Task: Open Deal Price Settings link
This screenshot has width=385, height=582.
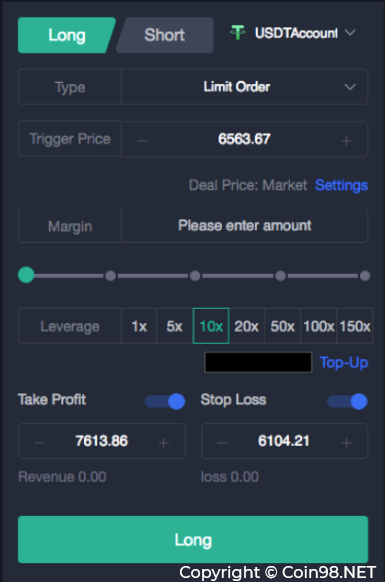Action: pyautogui.click(x=341, y=185)
